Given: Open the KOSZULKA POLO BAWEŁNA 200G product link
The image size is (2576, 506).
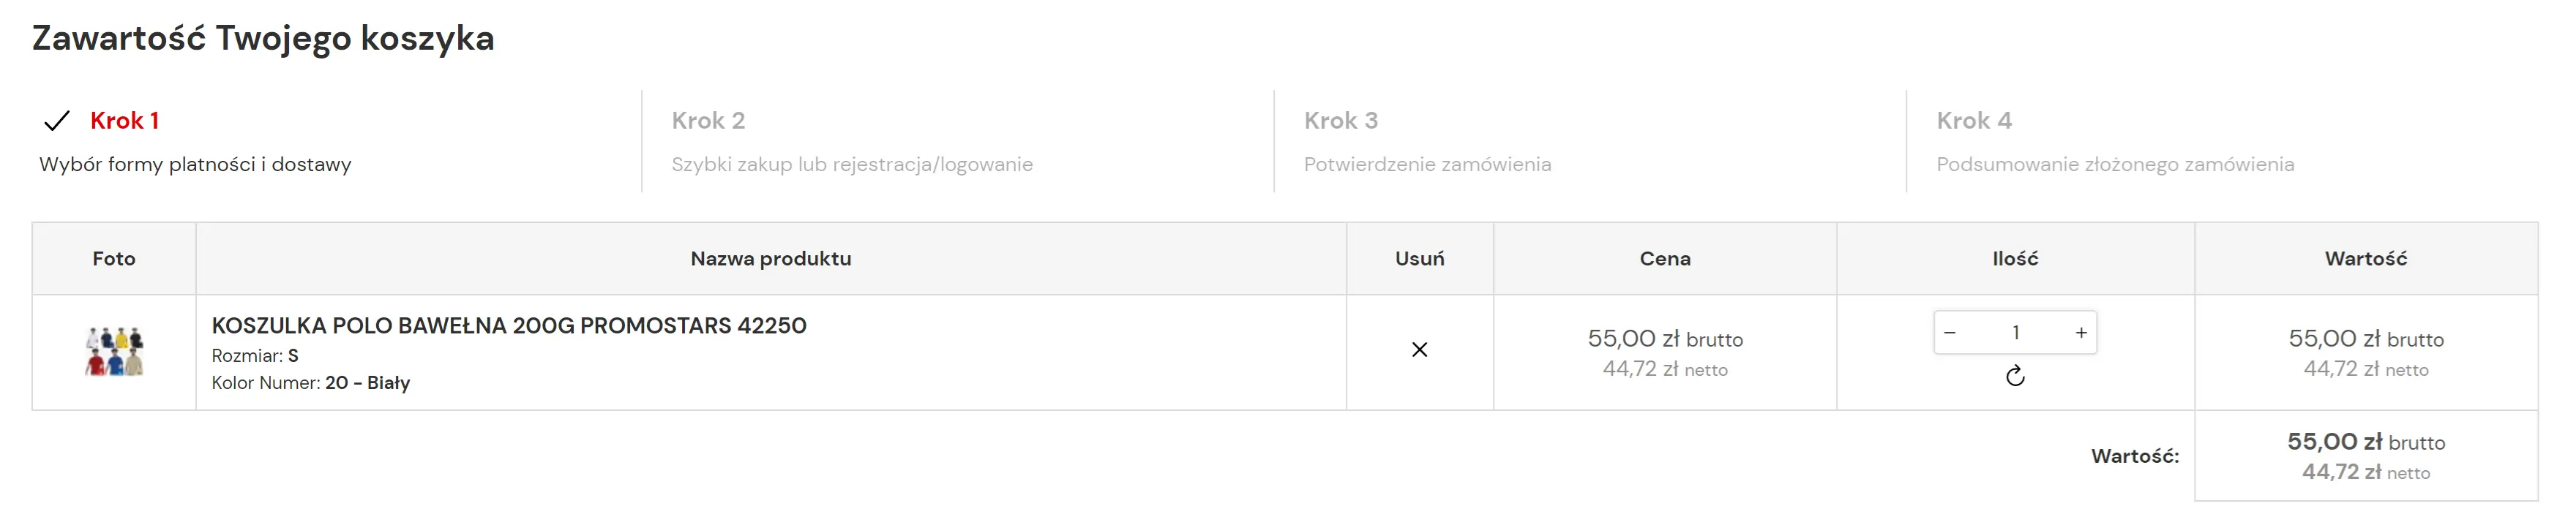Looking at the screenshot, I should coord(508,325).
